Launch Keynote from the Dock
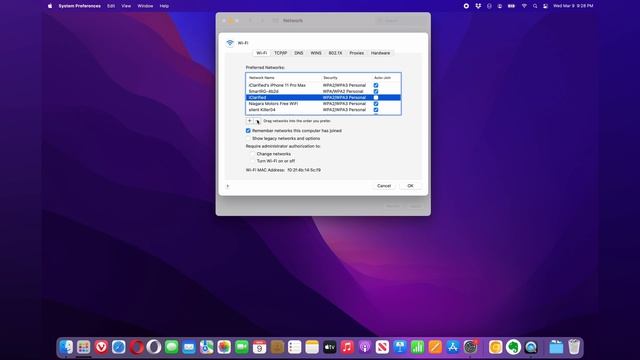The height and width of the screenshot is (360, 640). point(400,347)
